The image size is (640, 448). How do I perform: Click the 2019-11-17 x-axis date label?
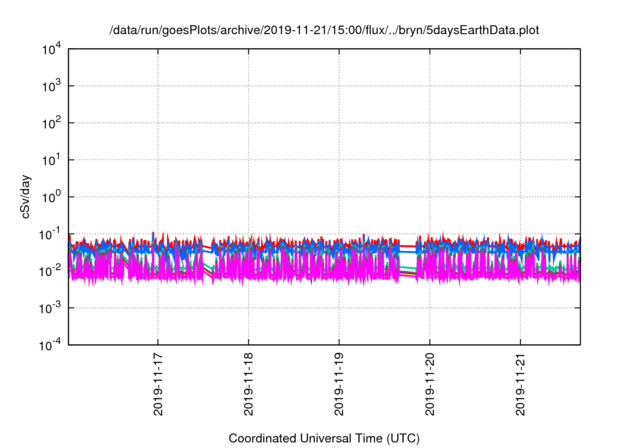point(158,384)
